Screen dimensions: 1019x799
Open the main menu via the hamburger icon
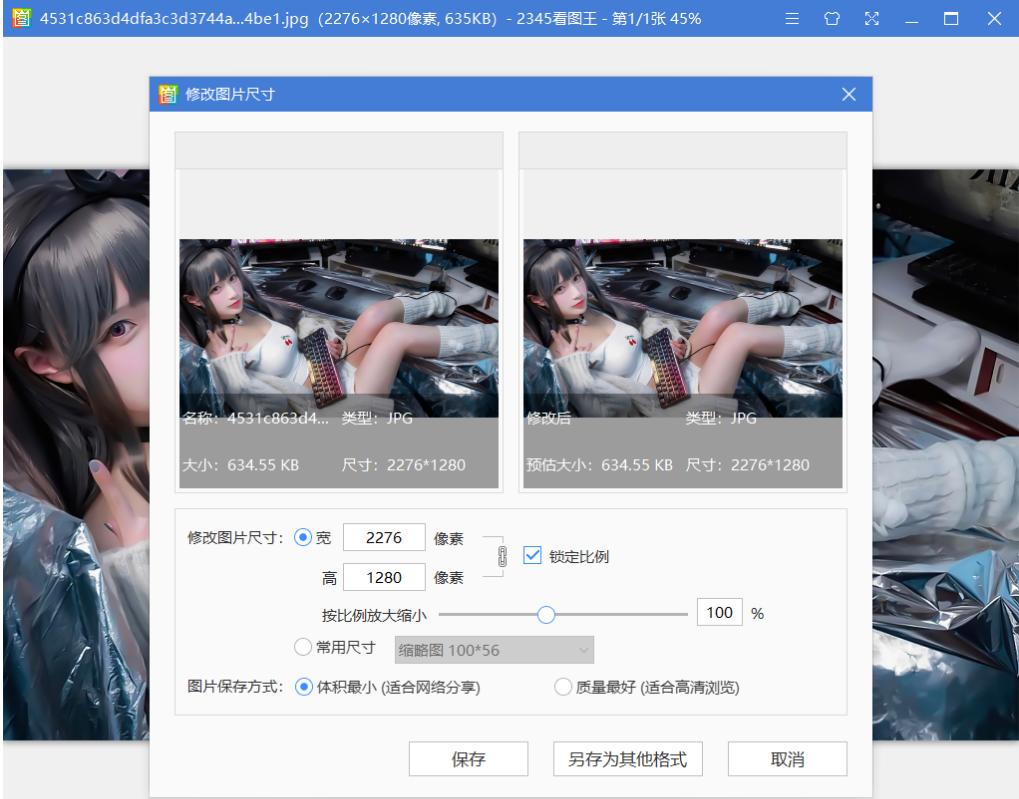[791, 17]
